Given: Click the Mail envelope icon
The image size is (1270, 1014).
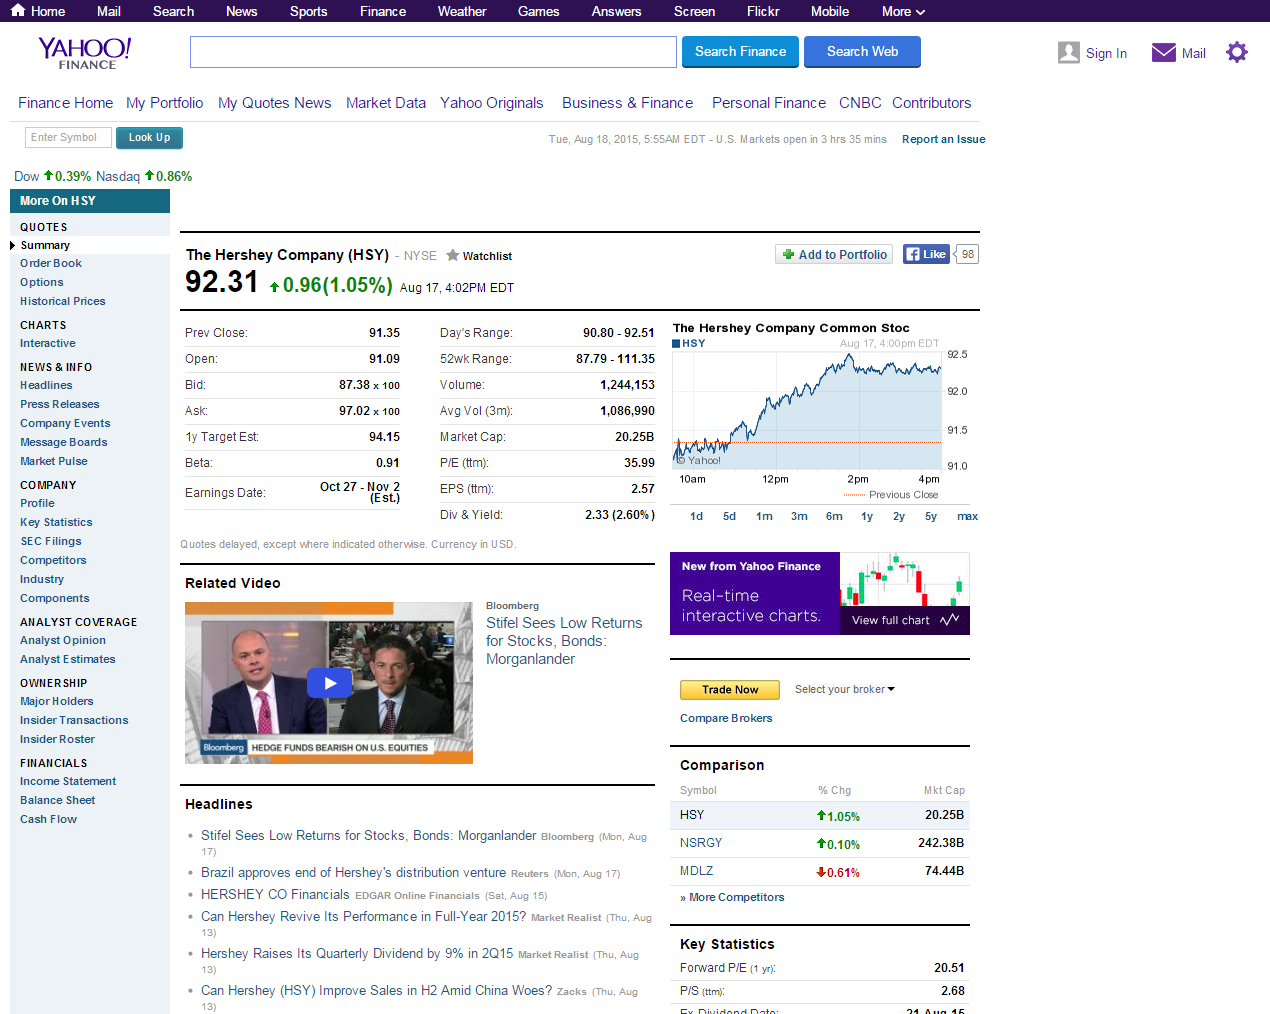Looking at the screenshot, I should 1164,52.
